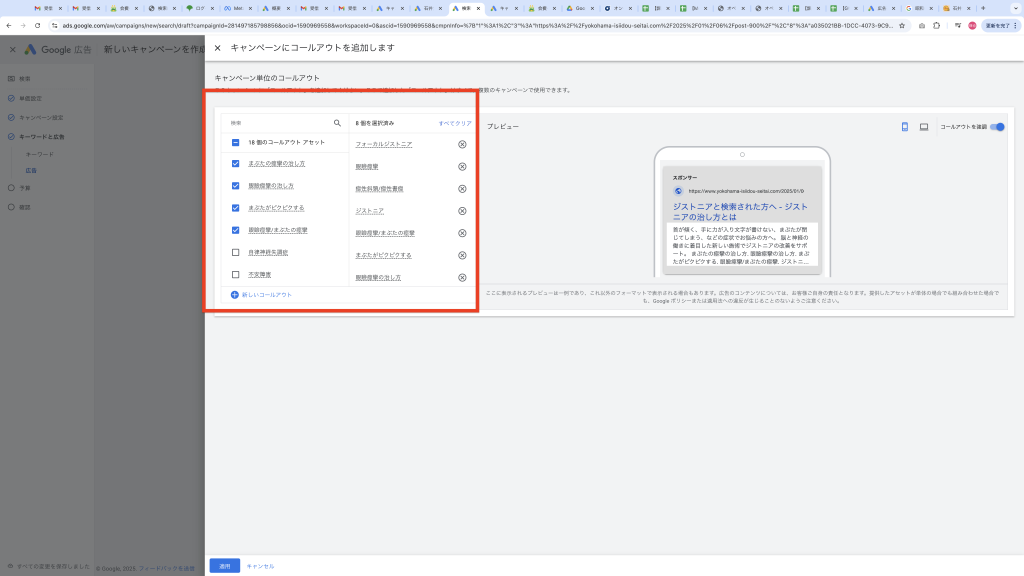Switch preview to mobile device icon
1024x576 pixels.
click(x=904, y=127)
